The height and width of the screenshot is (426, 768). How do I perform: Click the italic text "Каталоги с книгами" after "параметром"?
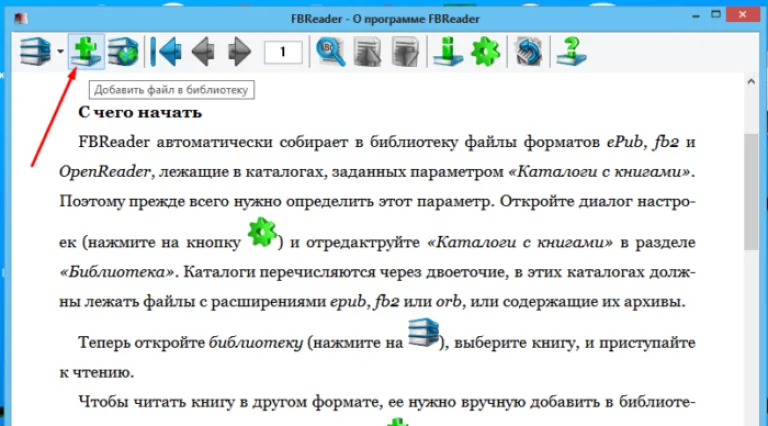click(x=600, y=172)
